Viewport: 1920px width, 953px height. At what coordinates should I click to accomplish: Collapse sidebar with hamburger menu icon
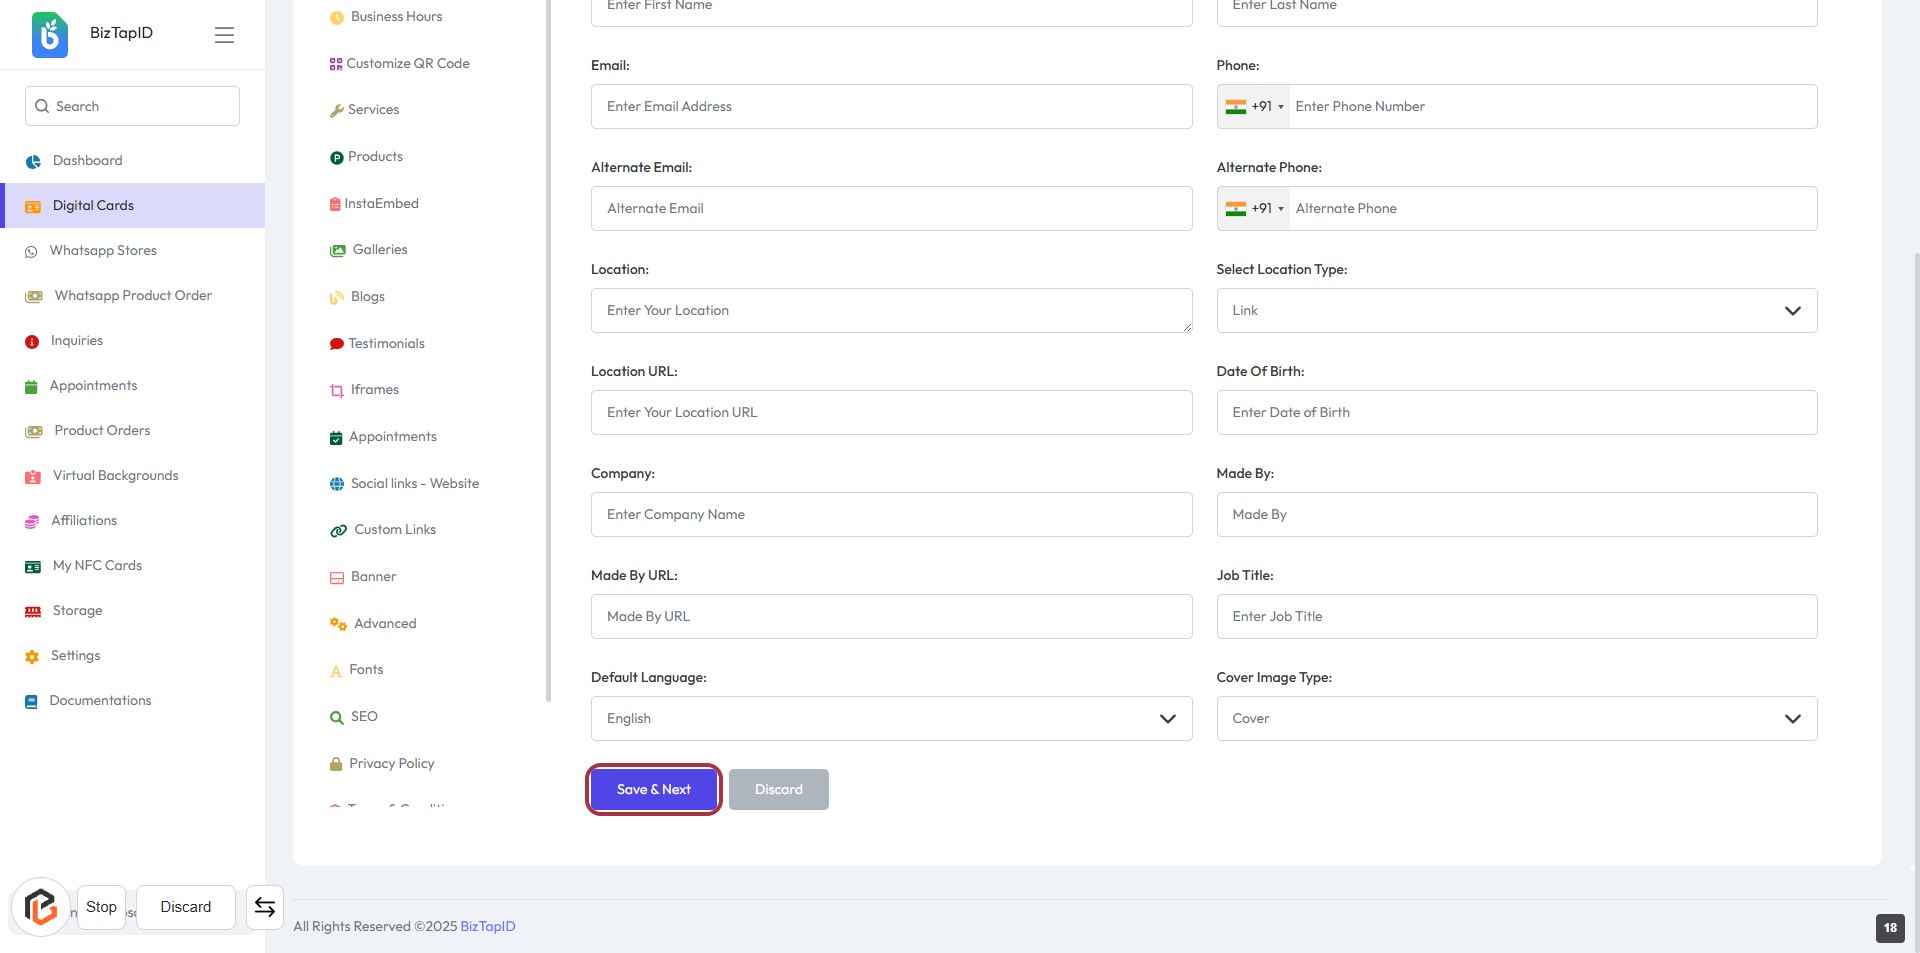pyautogui.click(x=224, y=35)
